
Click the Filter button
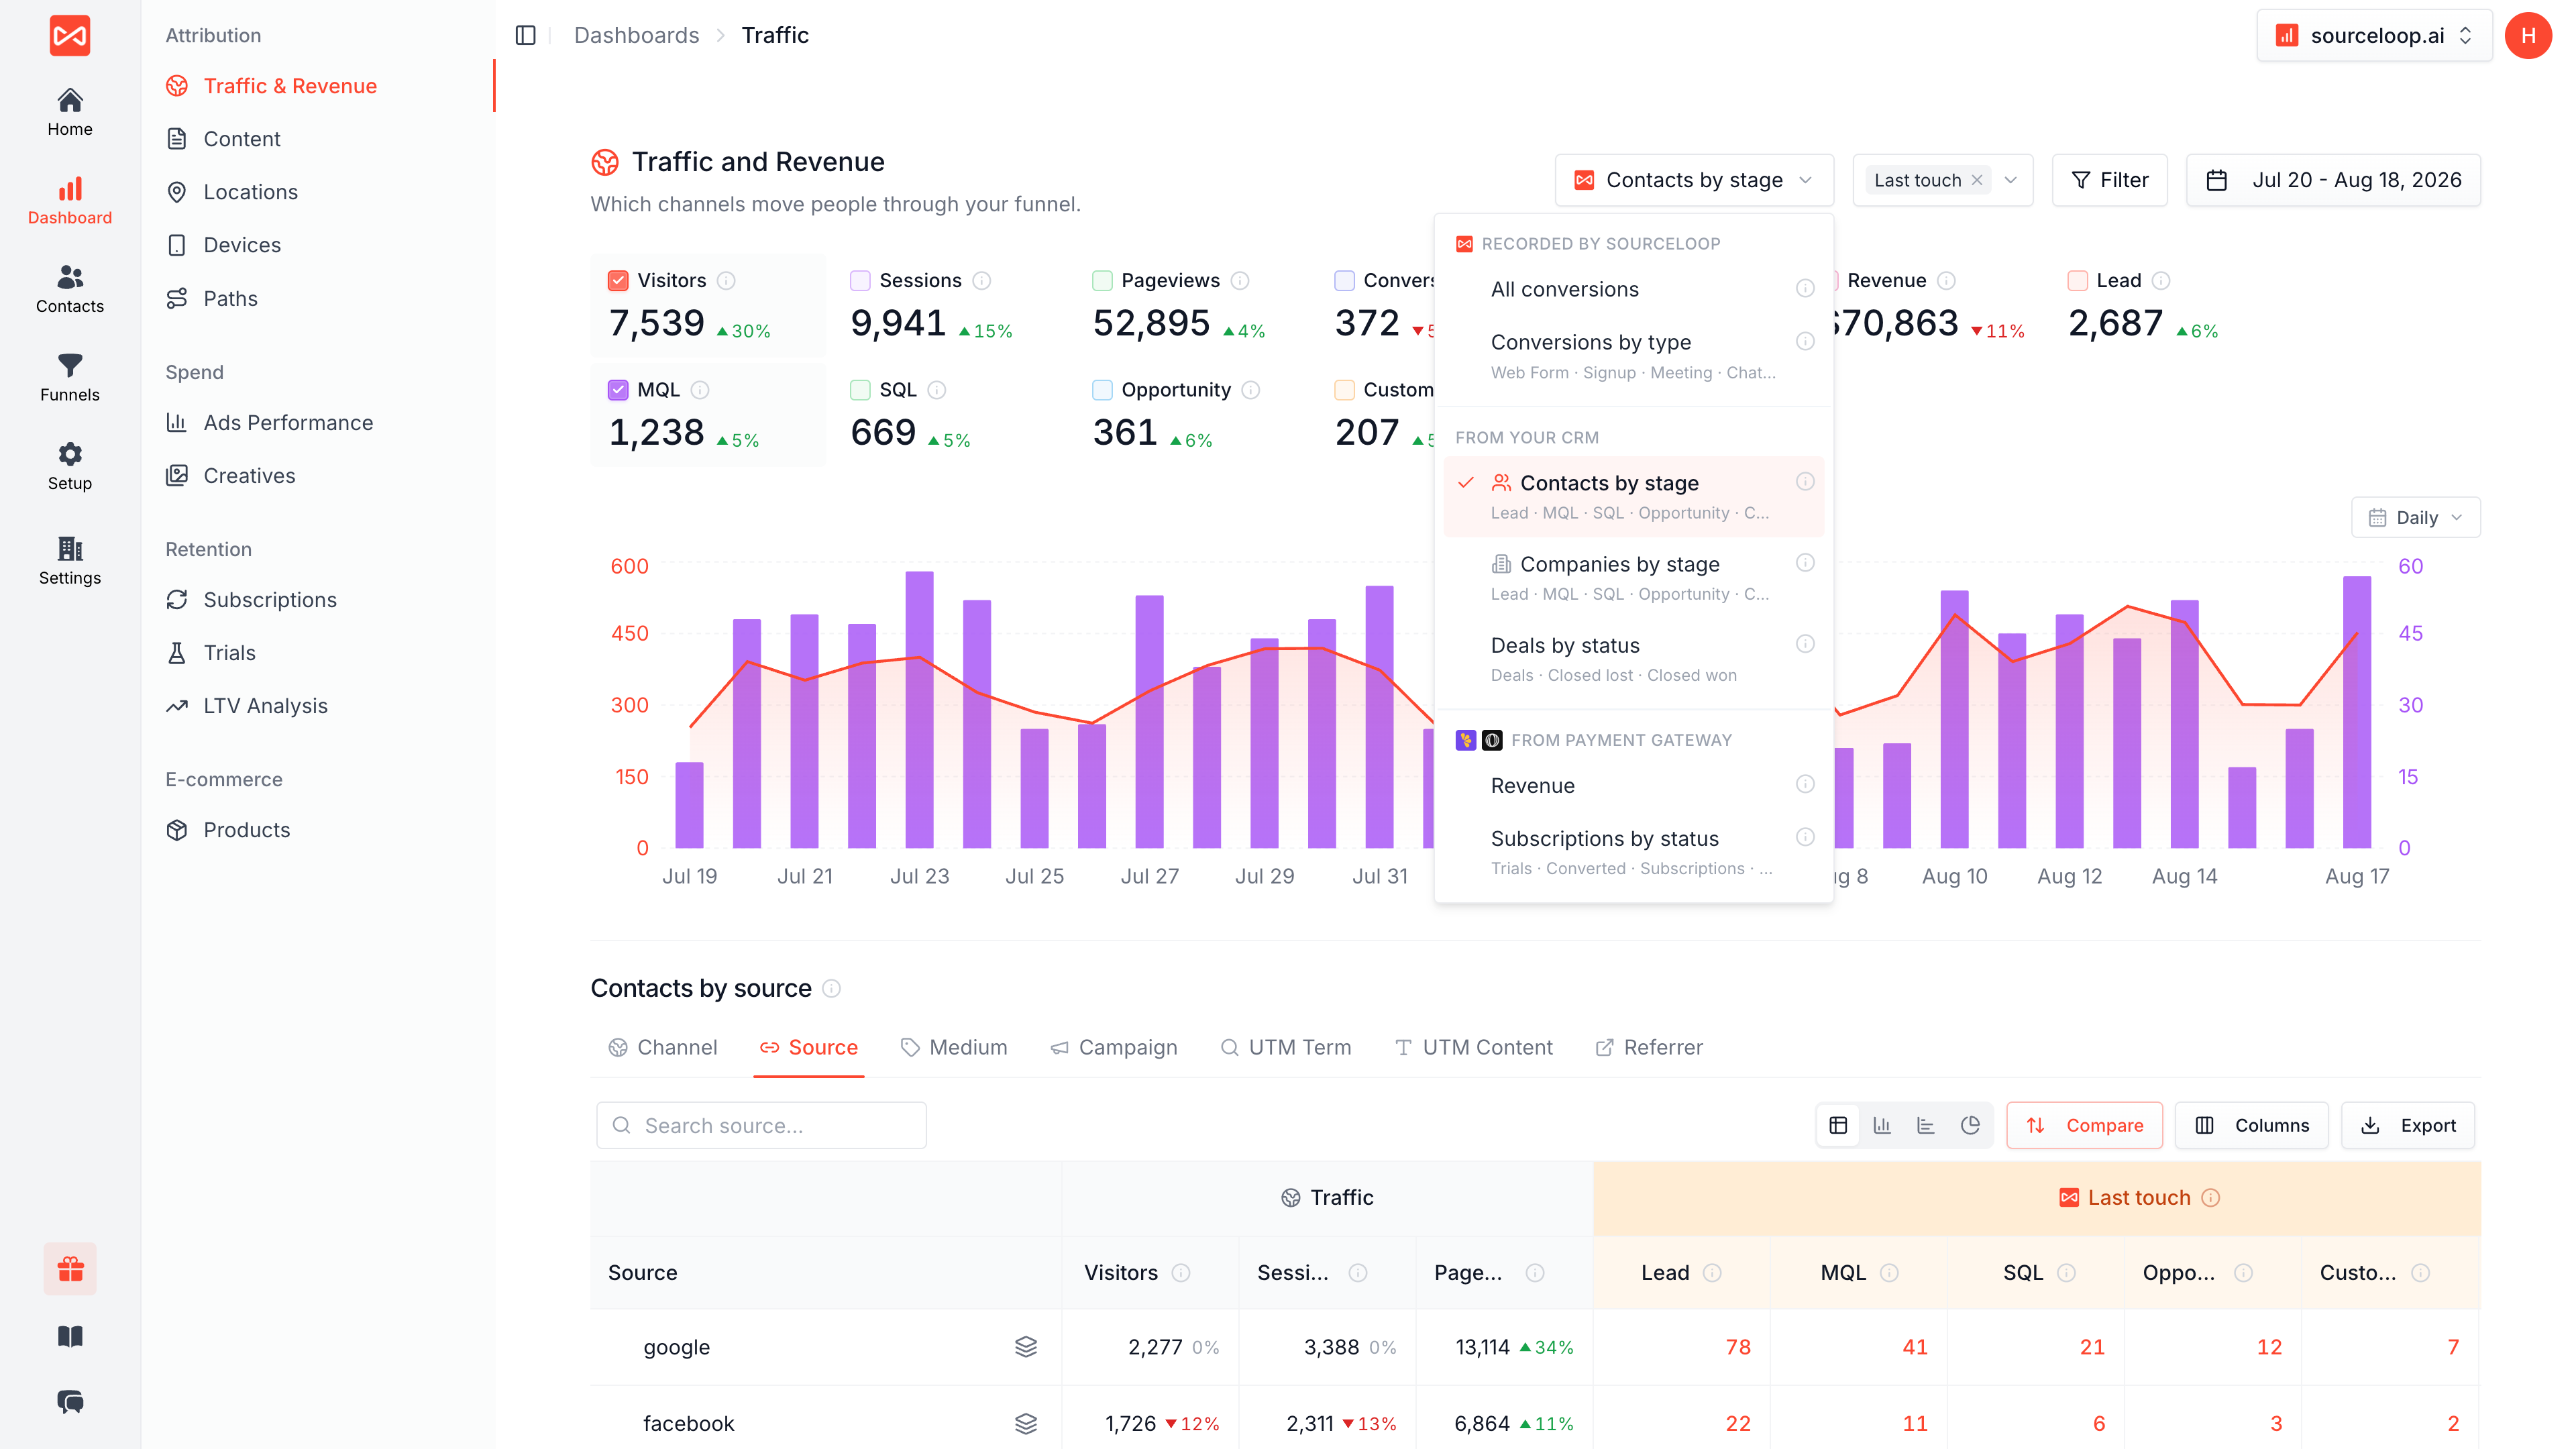[2110, 180]
